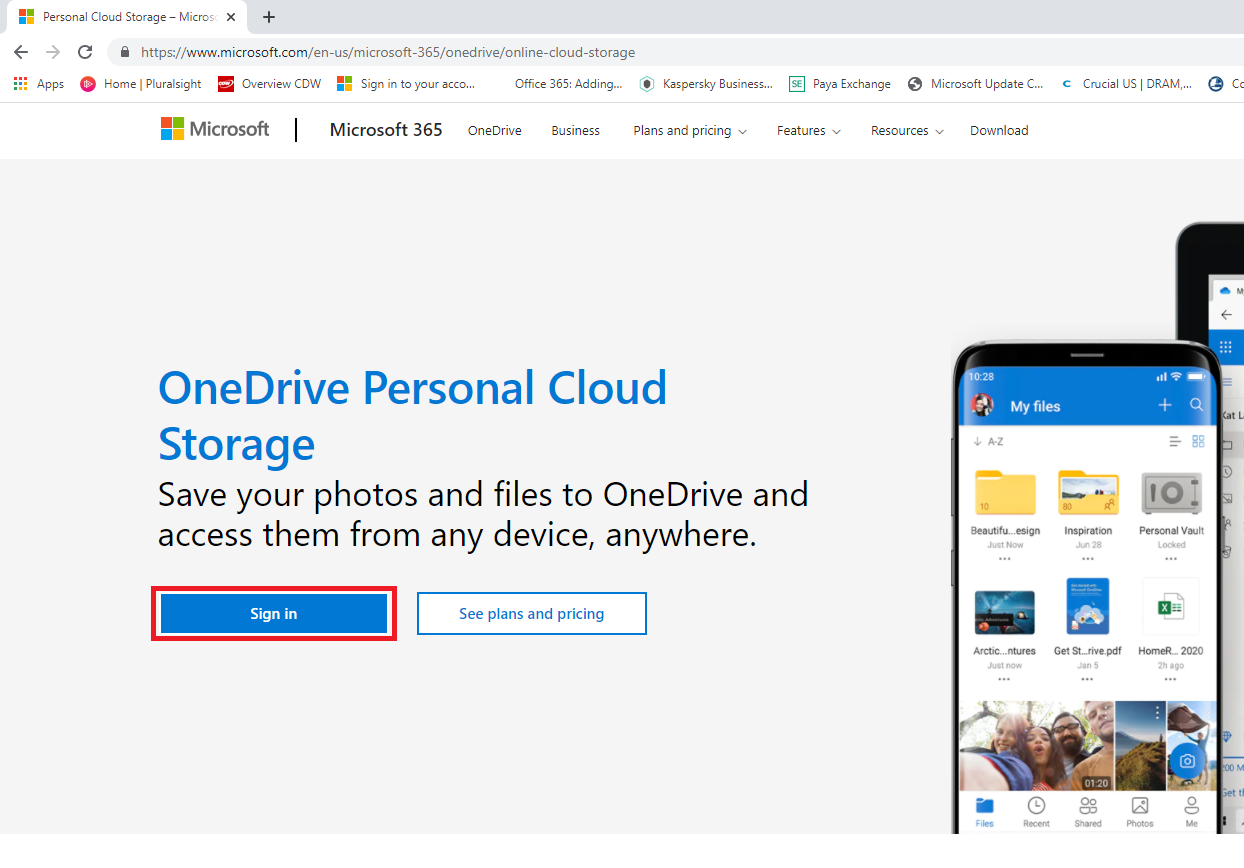Image resolution: width=1244 pixels, height=868 pixels.
Task: Switch to list view icon in phone app
Action: [1175, 441]
